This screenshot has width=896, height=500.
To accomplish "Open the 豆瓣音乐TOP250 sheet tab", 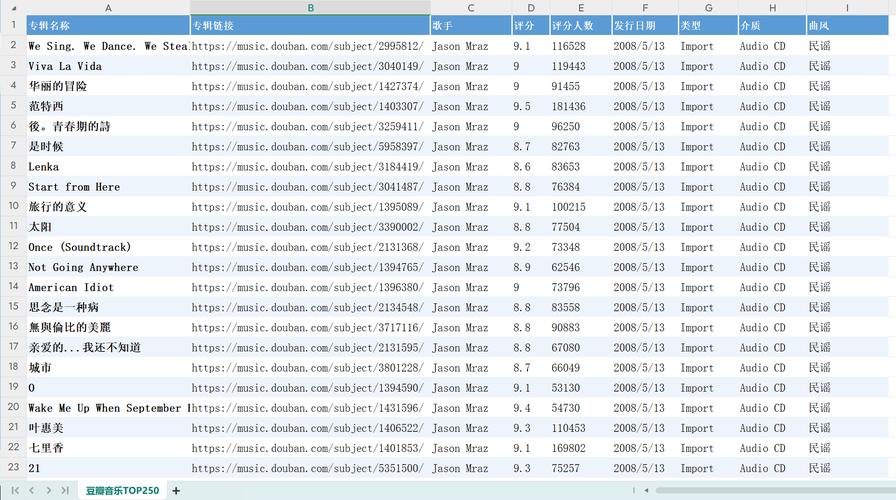I will point(122,490).
